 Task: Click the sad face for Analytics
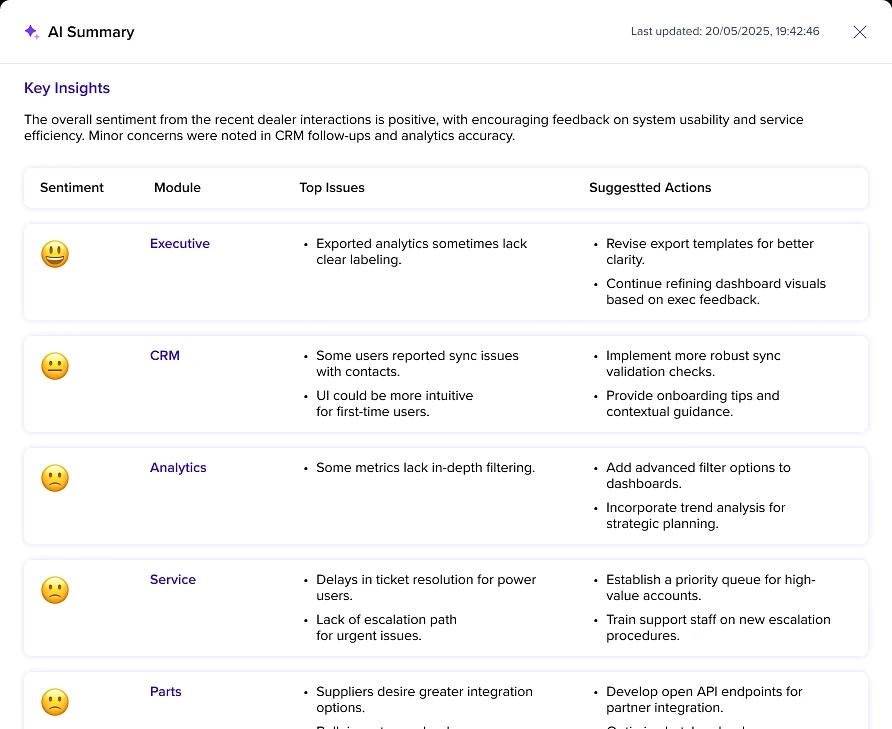tap(55, 478)
